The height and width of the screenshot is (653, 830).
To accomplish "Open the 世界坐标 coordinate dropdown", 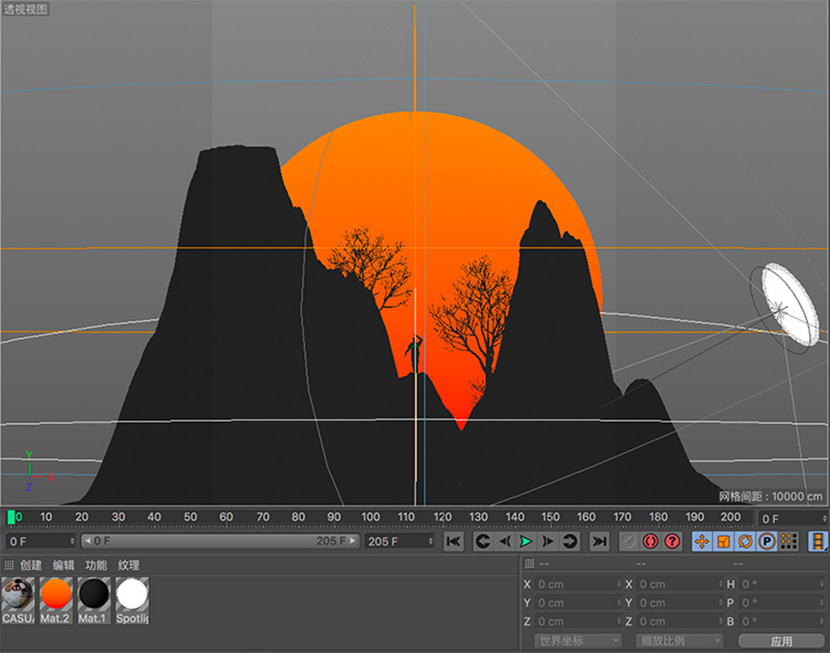I will click(x=578, y=640).
